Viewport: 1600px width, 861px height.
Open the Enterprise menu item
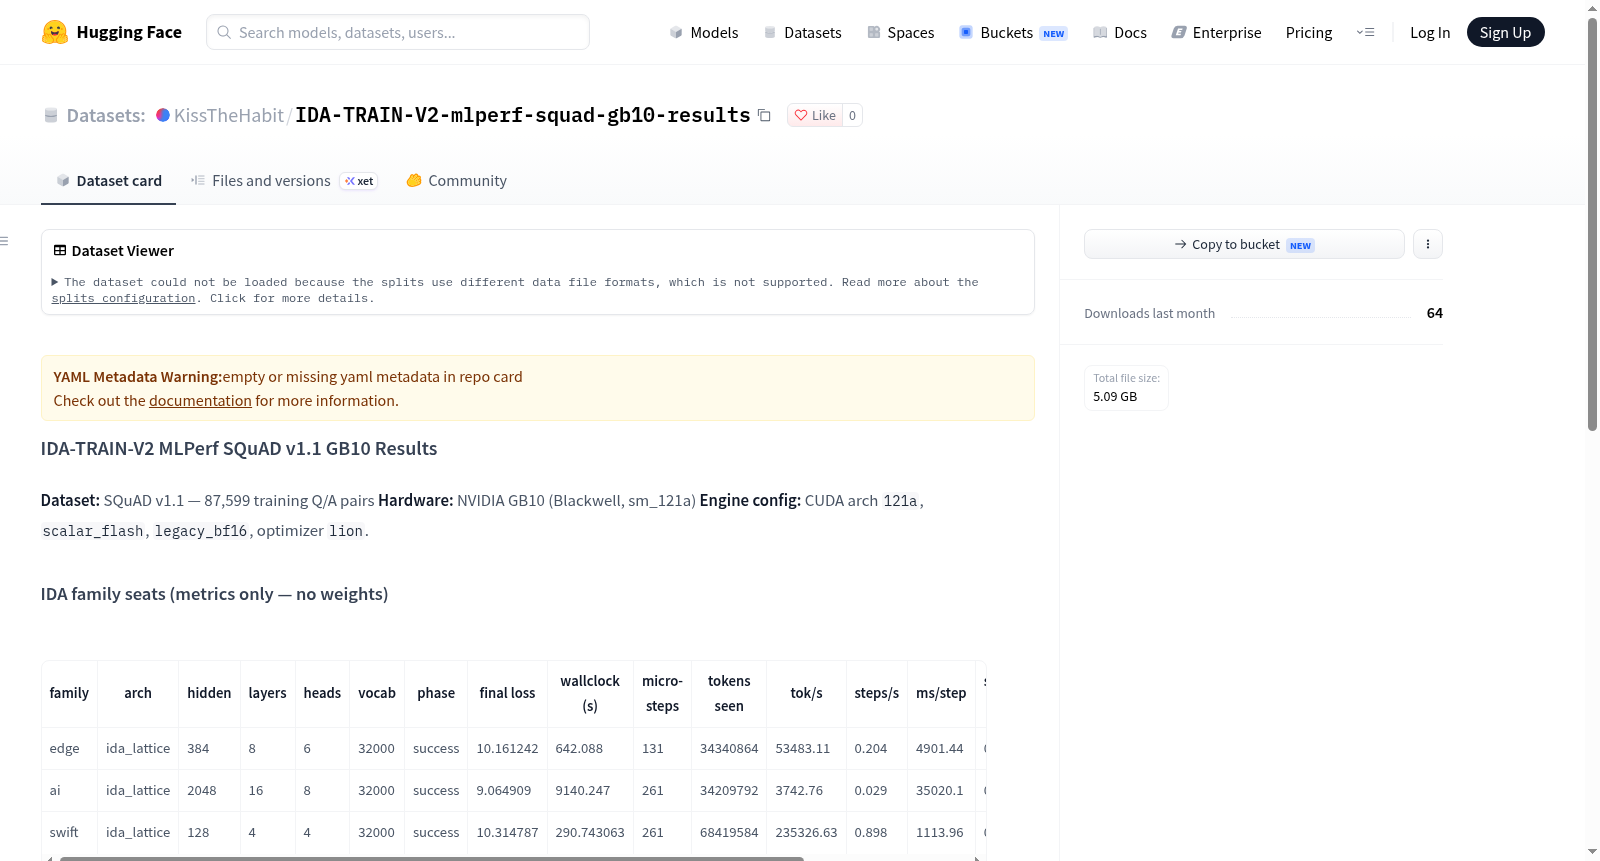1217,32
